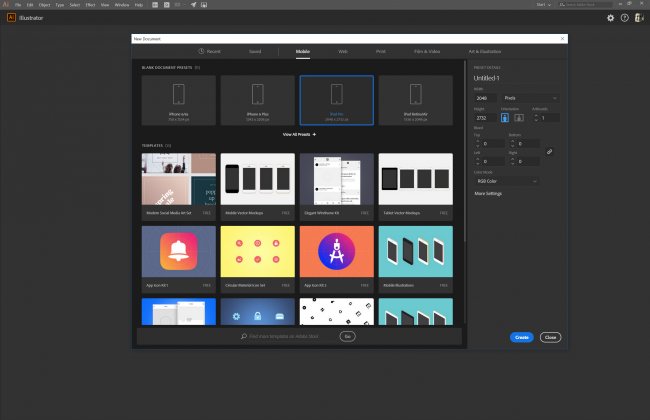Open the Edit menu

click(30, 5)
